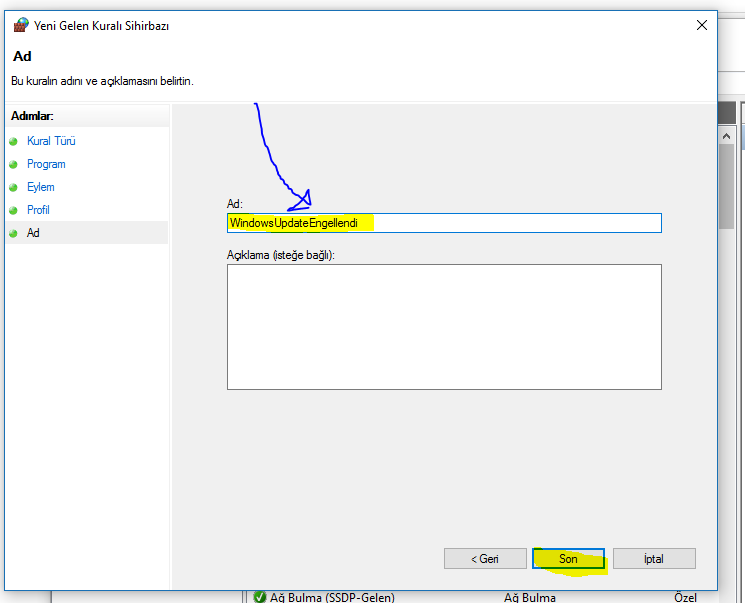
Task: Click green bullet next to Profil
Action: 13,210
